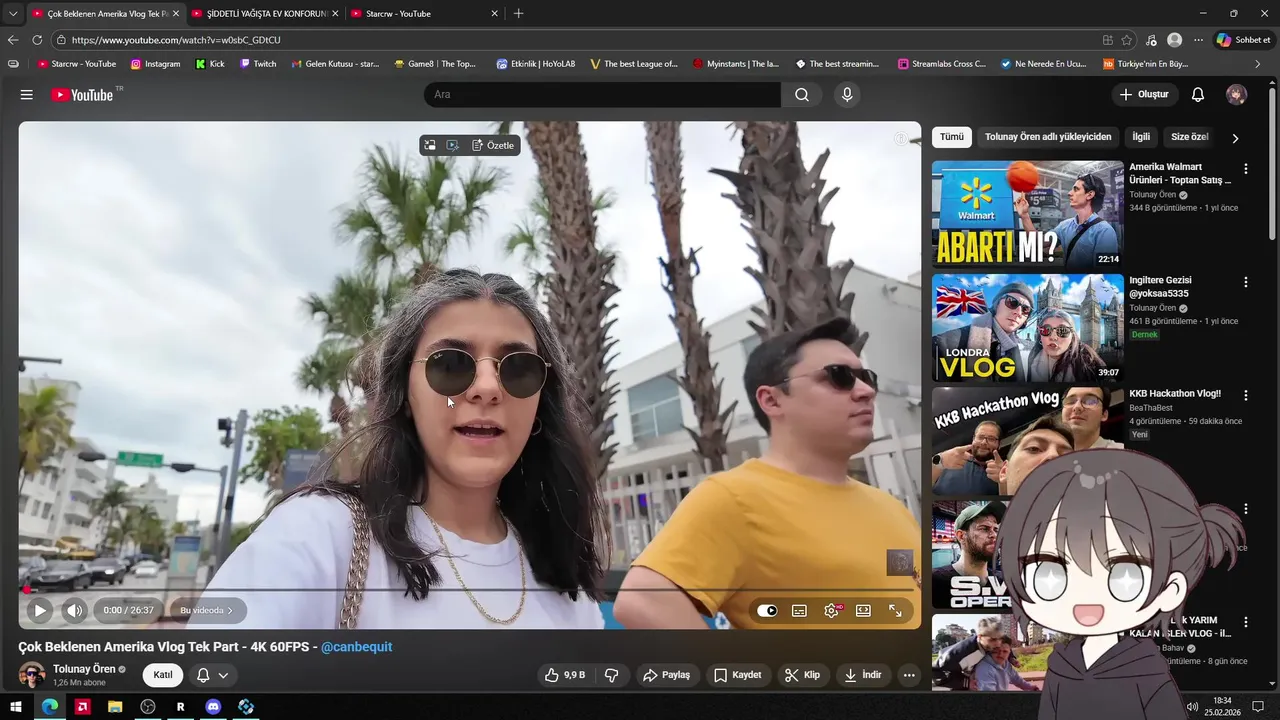
Task: Open taskbar volume speaker icon
Action: [x=1192, y=707]
